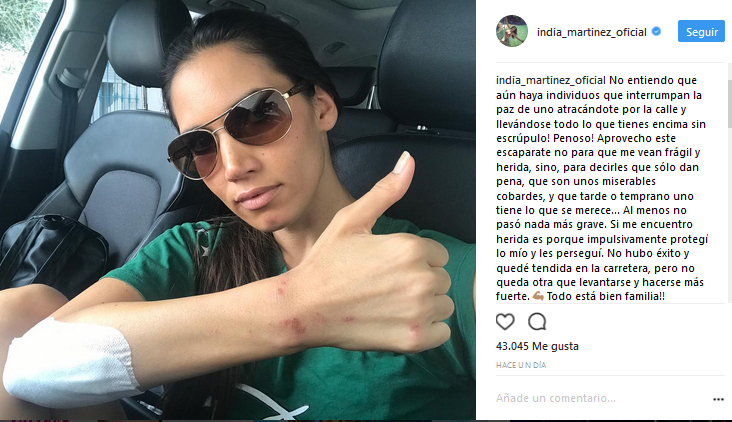
Task: Click the flexed bicep emoji in caption
Action: pos(538,296)
